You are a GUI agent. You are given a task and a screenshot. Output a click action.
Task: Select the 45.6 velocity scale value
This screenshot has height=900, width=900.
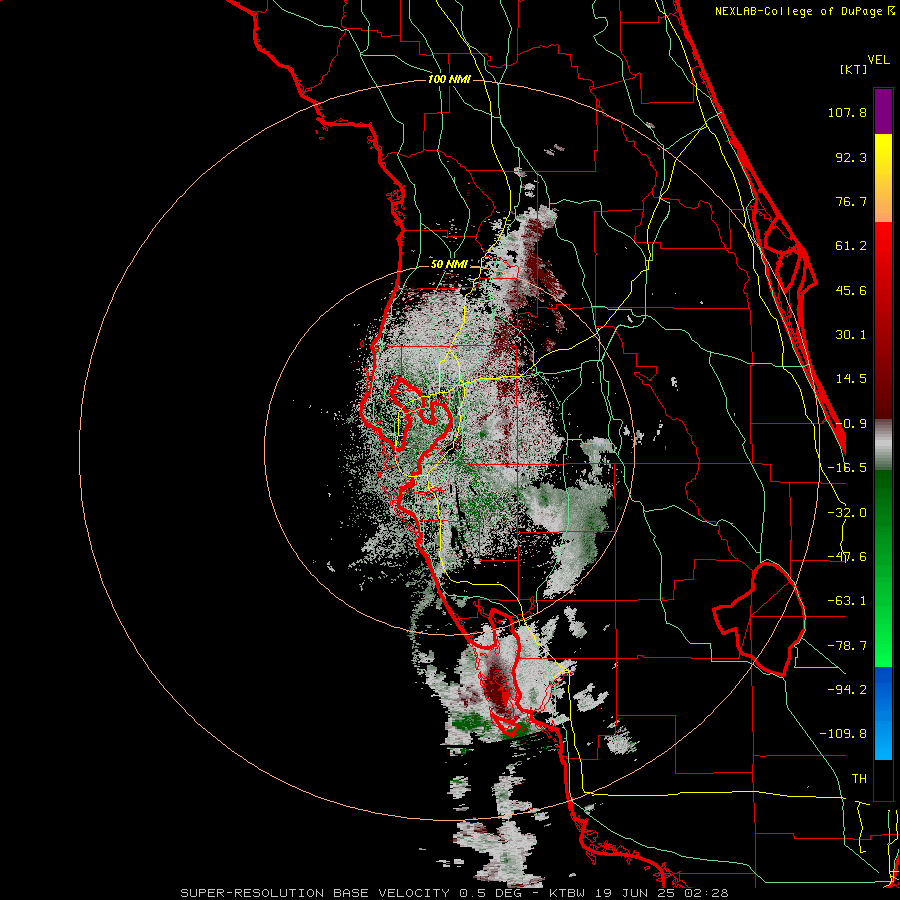851,290
